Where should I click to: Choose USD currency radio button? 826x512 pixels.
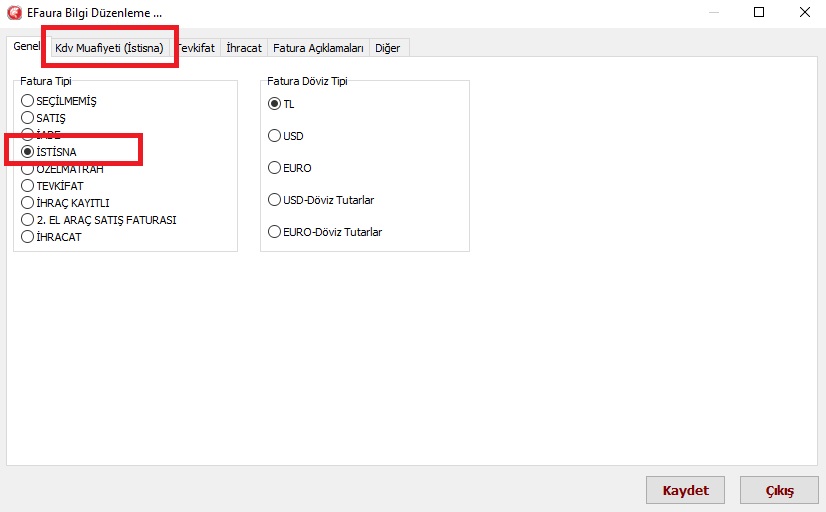[x=275, y=136]
